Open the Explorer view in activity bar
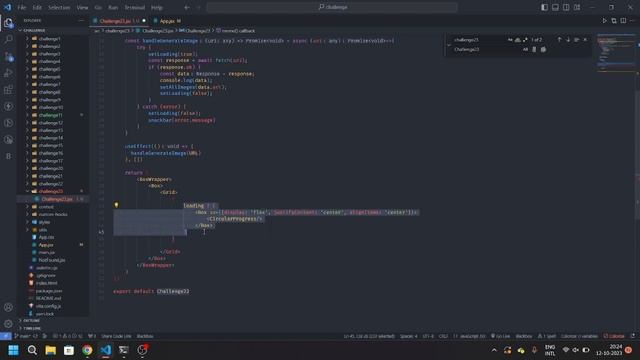Image resolution: width=640 pixels, height=360 pixels. (x=8, y=23)
